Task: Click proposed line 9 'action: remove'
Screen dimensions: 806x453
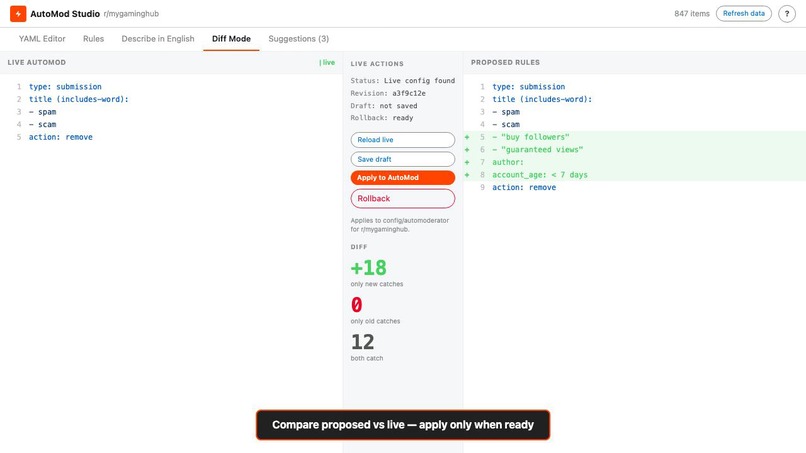Action: click(524, 187)
